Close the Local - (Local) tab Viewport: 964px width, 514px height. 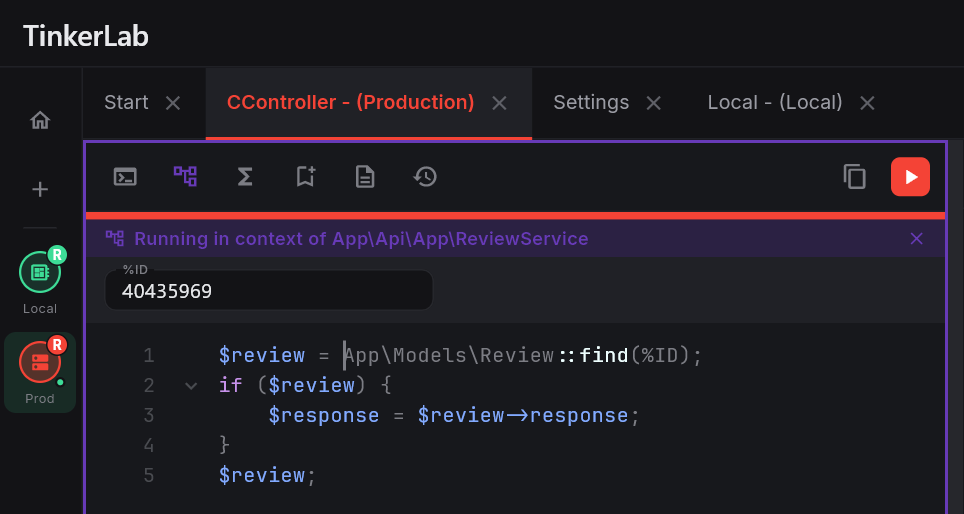click(867, 103)
